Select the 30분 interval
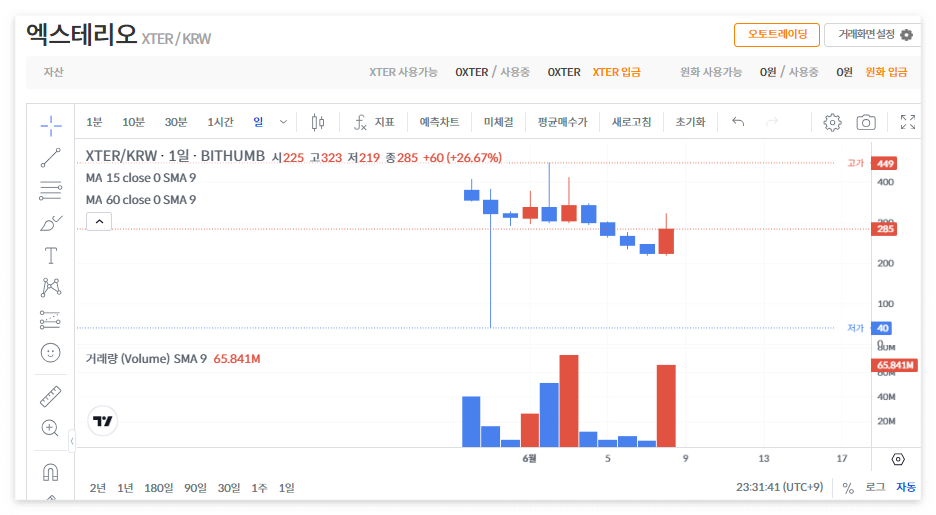The image size is (936, 515). click(176, 122)
